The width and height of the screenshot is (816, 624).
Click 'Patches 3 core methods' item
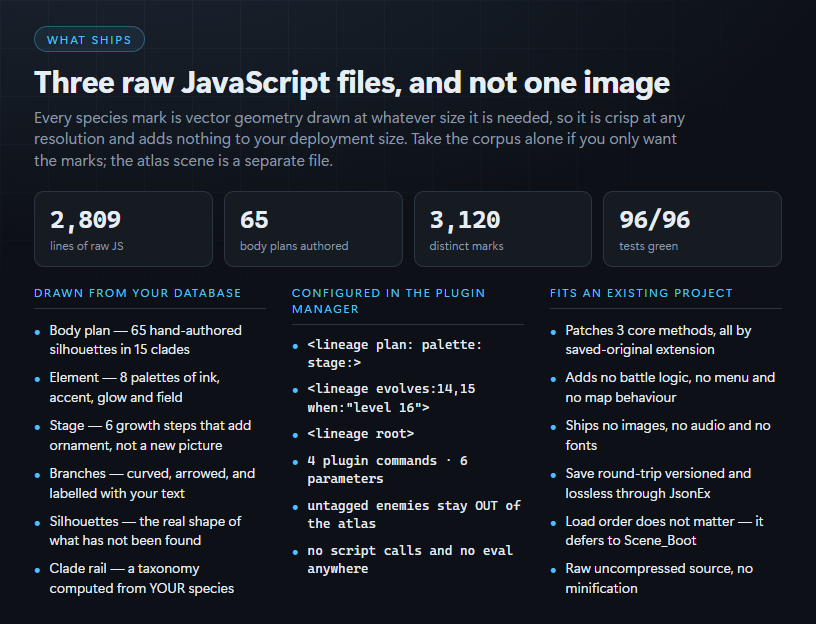[x=658, y=340]
